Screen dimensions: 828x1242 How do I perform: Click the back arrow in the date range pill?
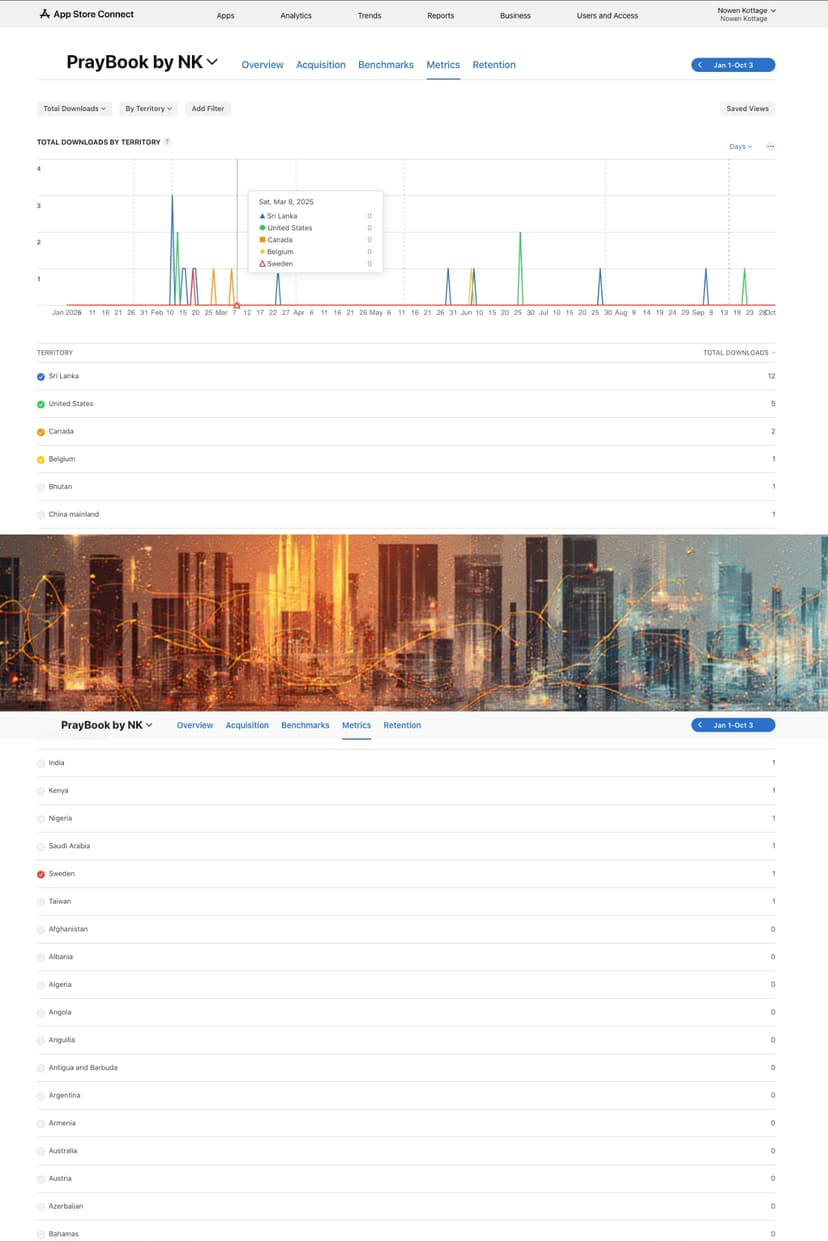pyautogui.click(x=700, y=65)
